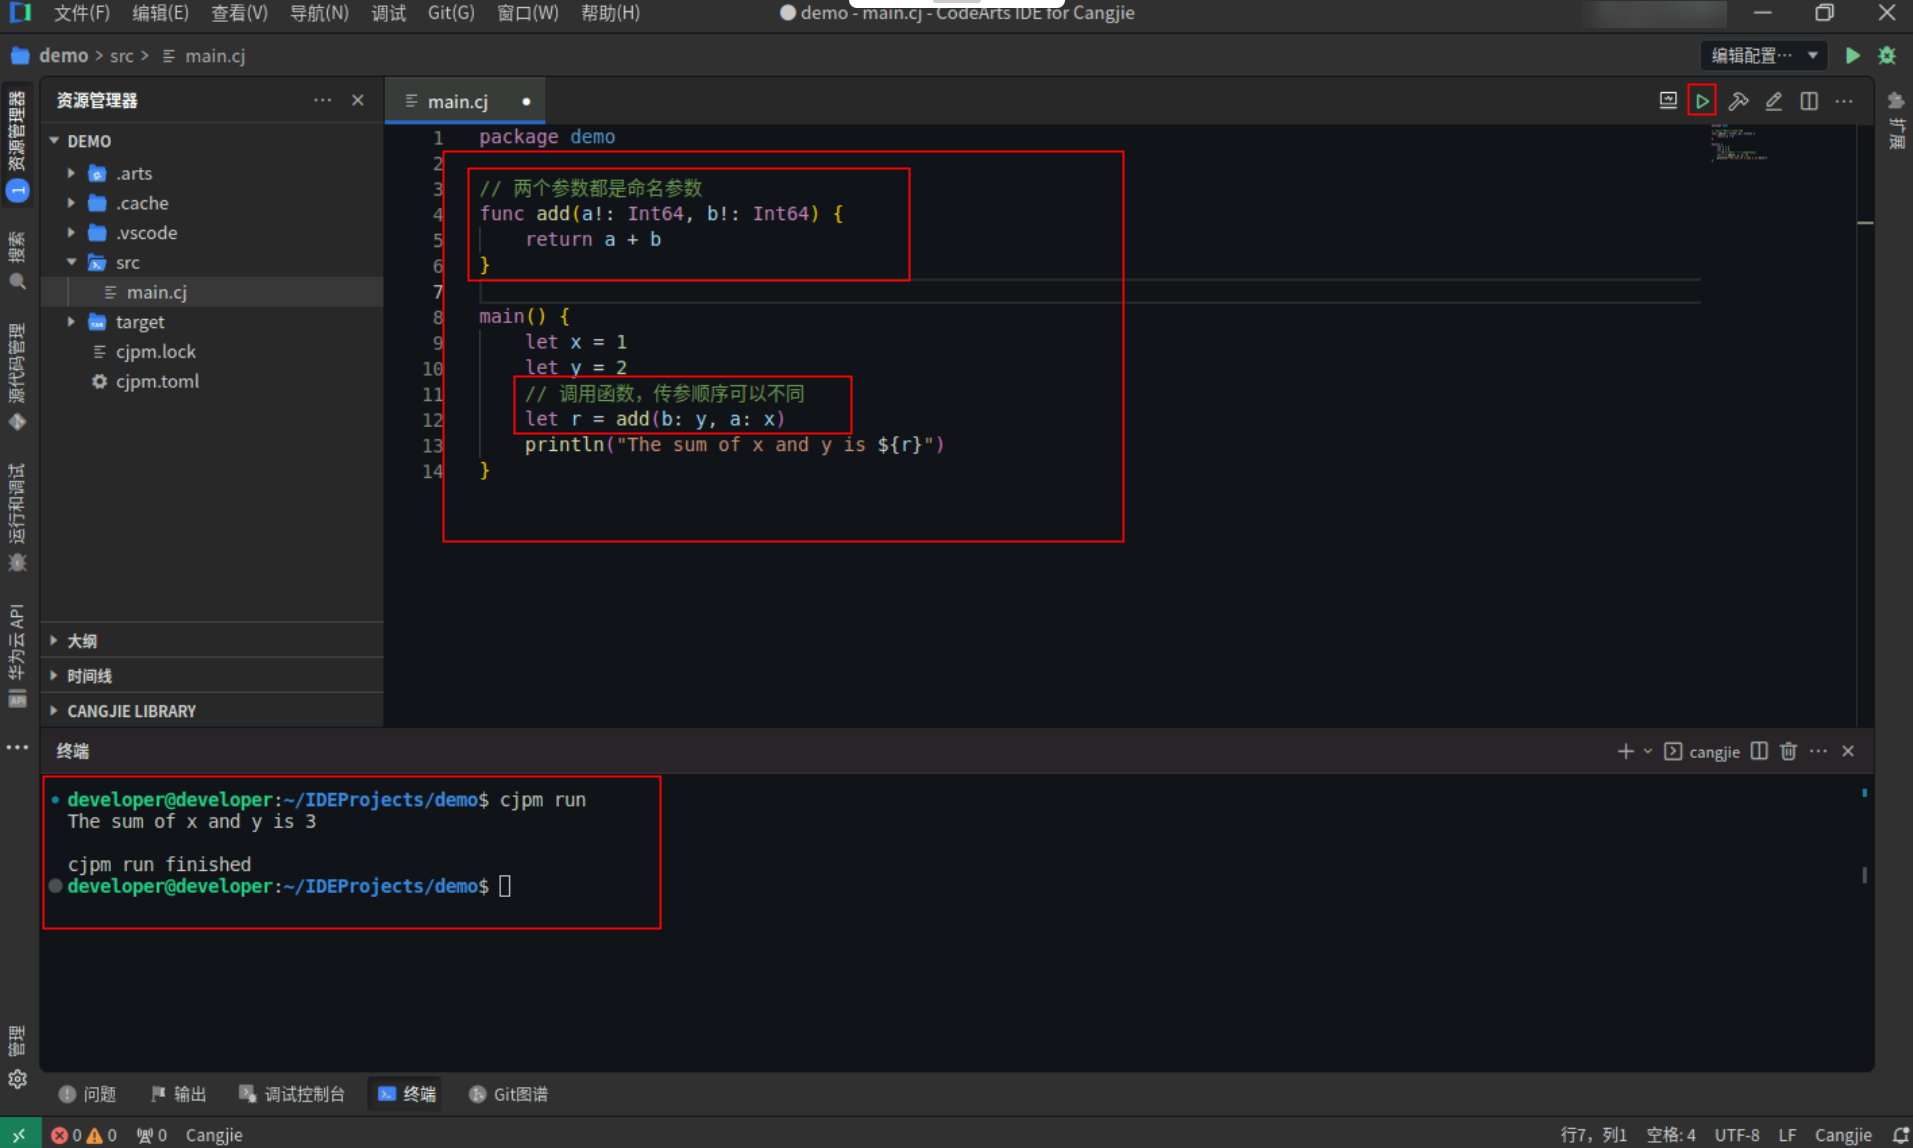Screen dimensions: 1913x1148
Task: Expand the .cache folder
Action: coord(71,203)
